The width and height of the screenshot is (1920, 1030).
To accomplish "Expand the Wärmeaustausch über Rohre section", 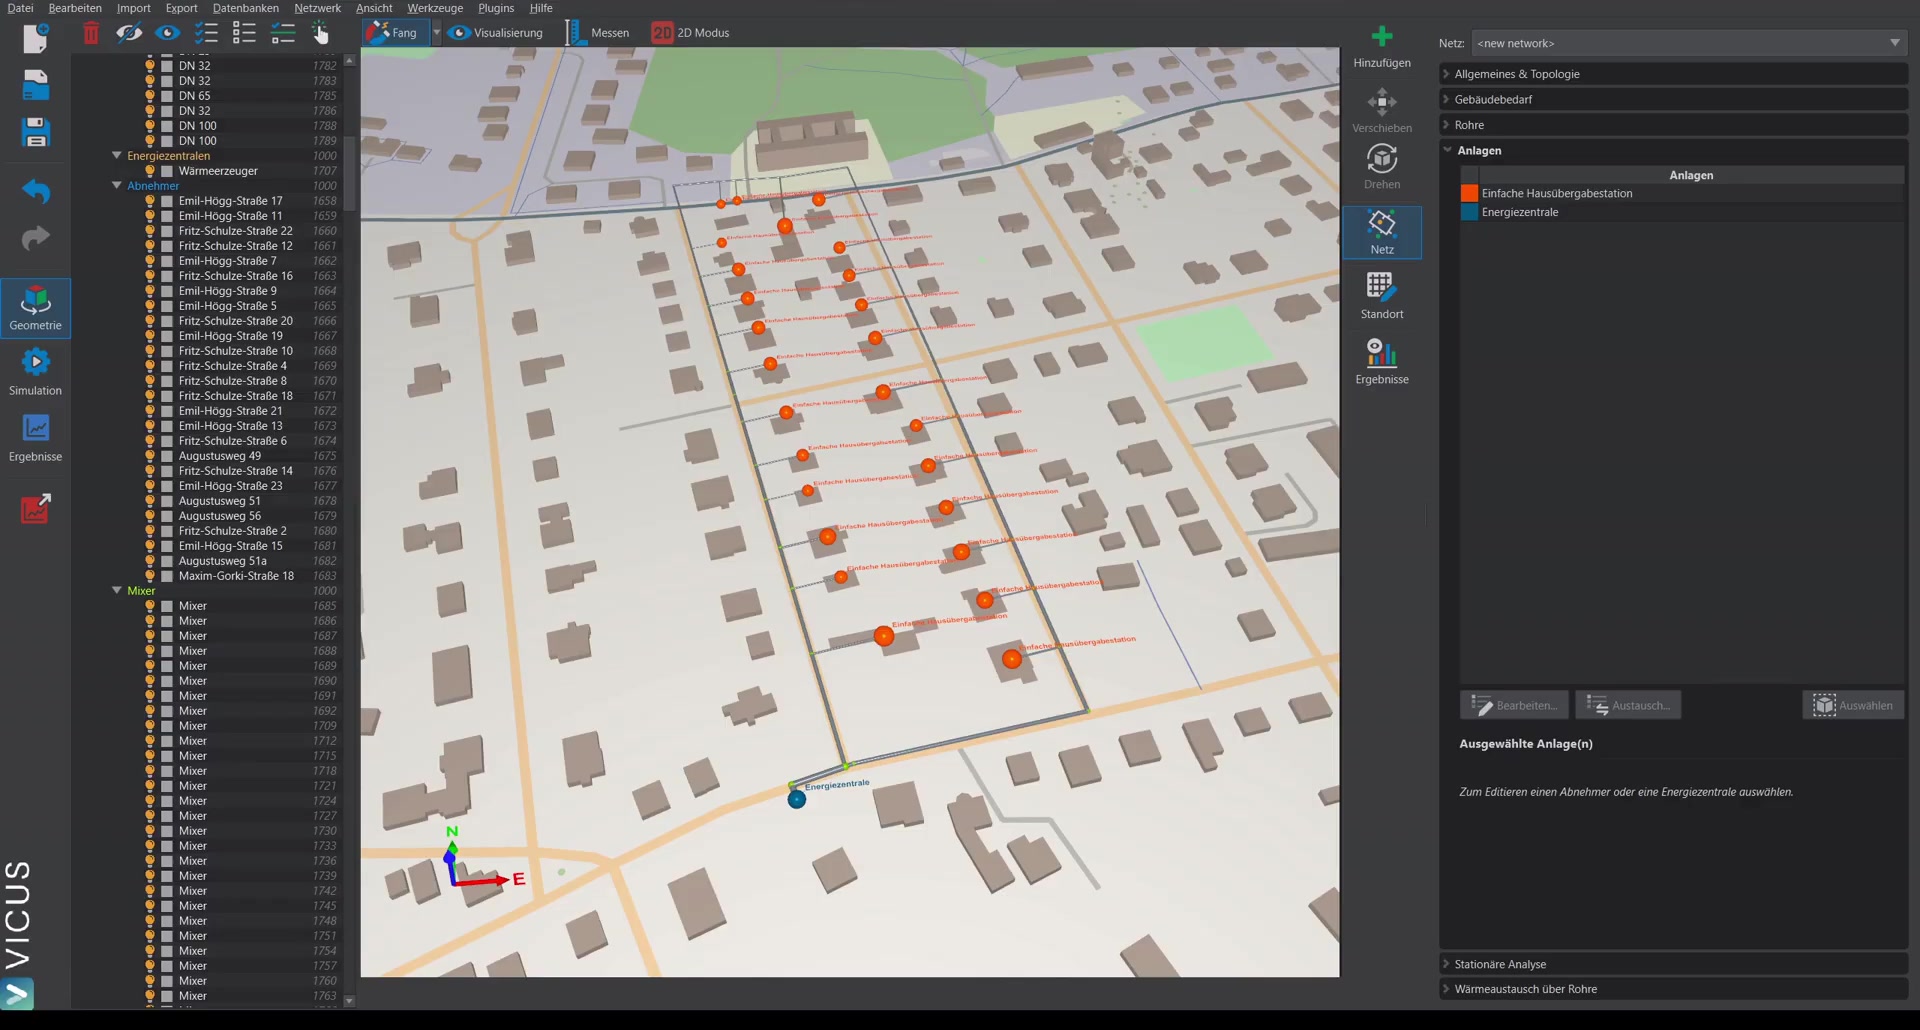I will point(1673,989).
